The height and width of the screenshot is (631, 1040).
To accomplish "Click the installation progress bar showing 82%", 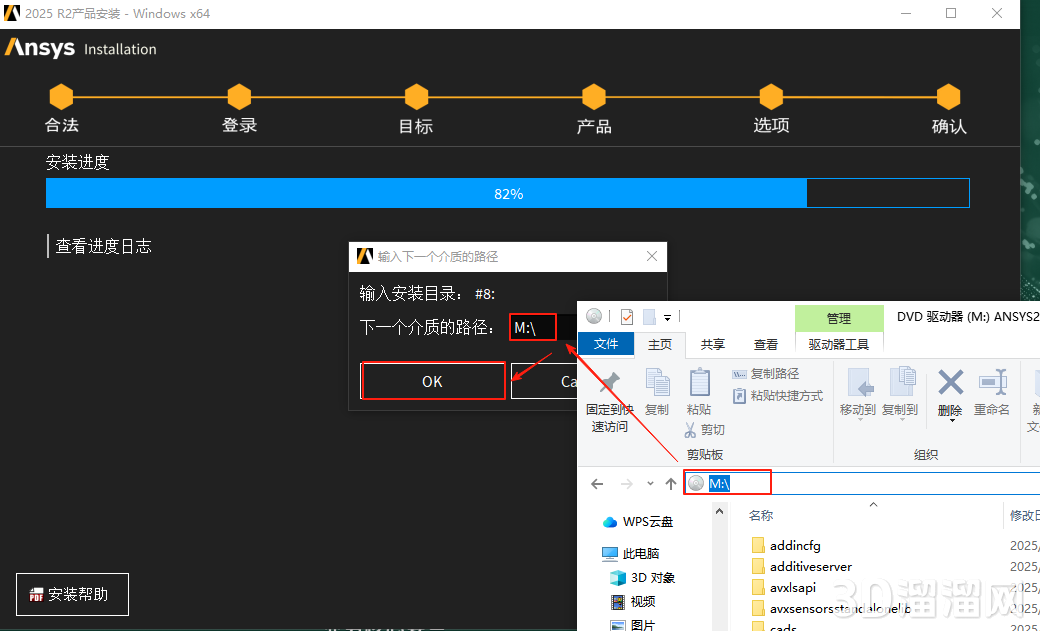I will 508,192.
